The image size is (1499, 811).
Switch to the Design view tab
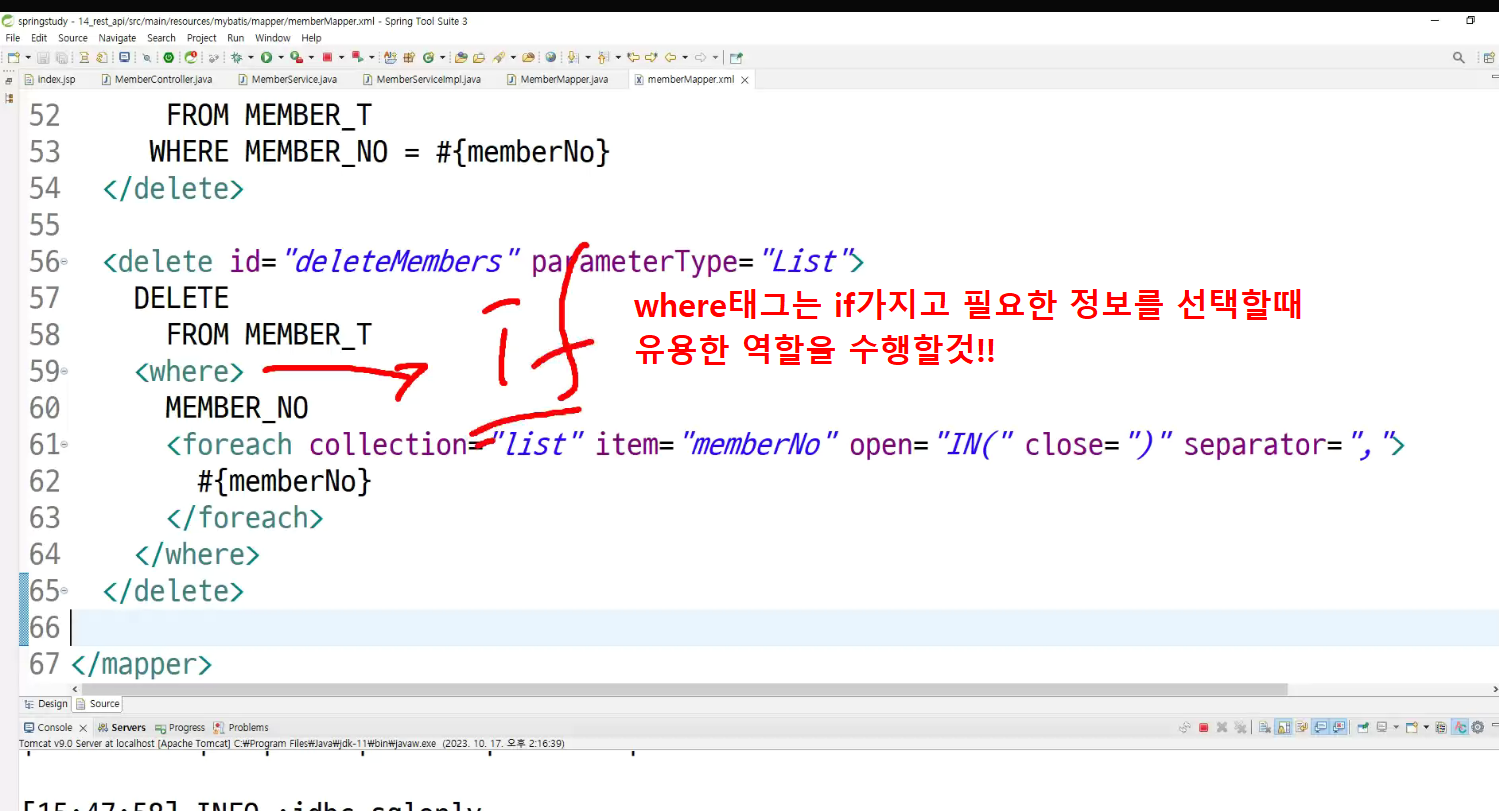click(x=46, y=704)
